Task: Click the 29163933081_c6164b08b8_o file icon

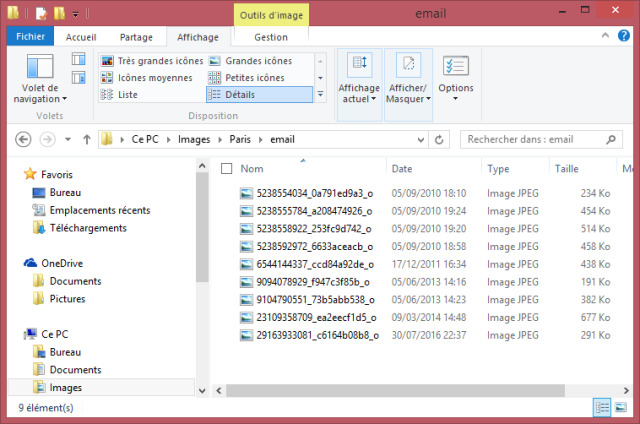Action: click(246, 335)
